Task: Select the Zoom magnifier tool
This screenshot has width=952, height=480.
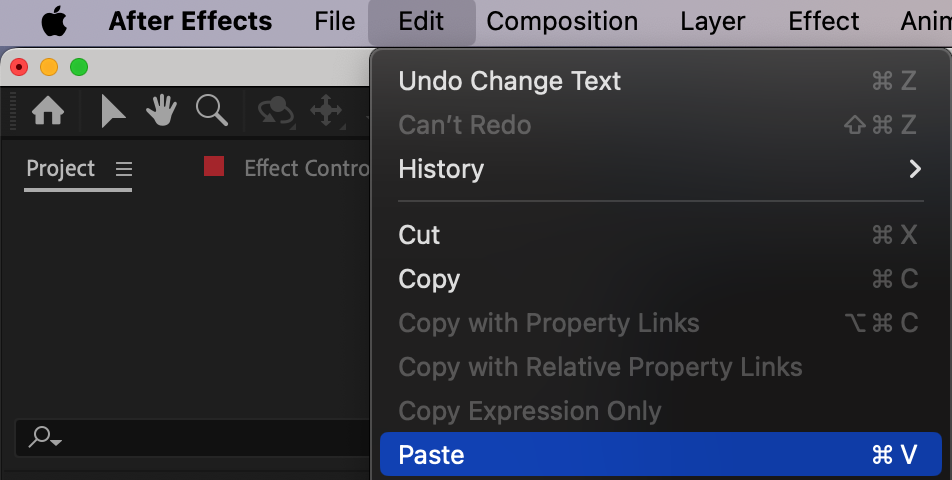Action: (x=212, y=111)
